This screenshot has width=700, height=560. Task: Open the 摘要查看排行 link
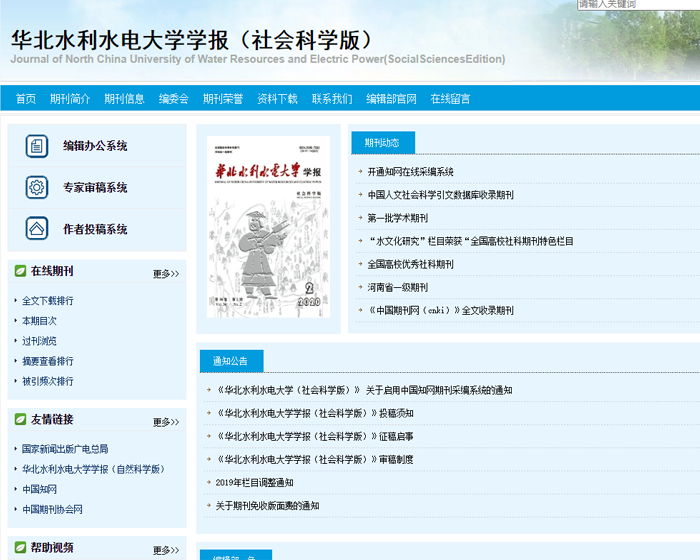tap(48, 361)
